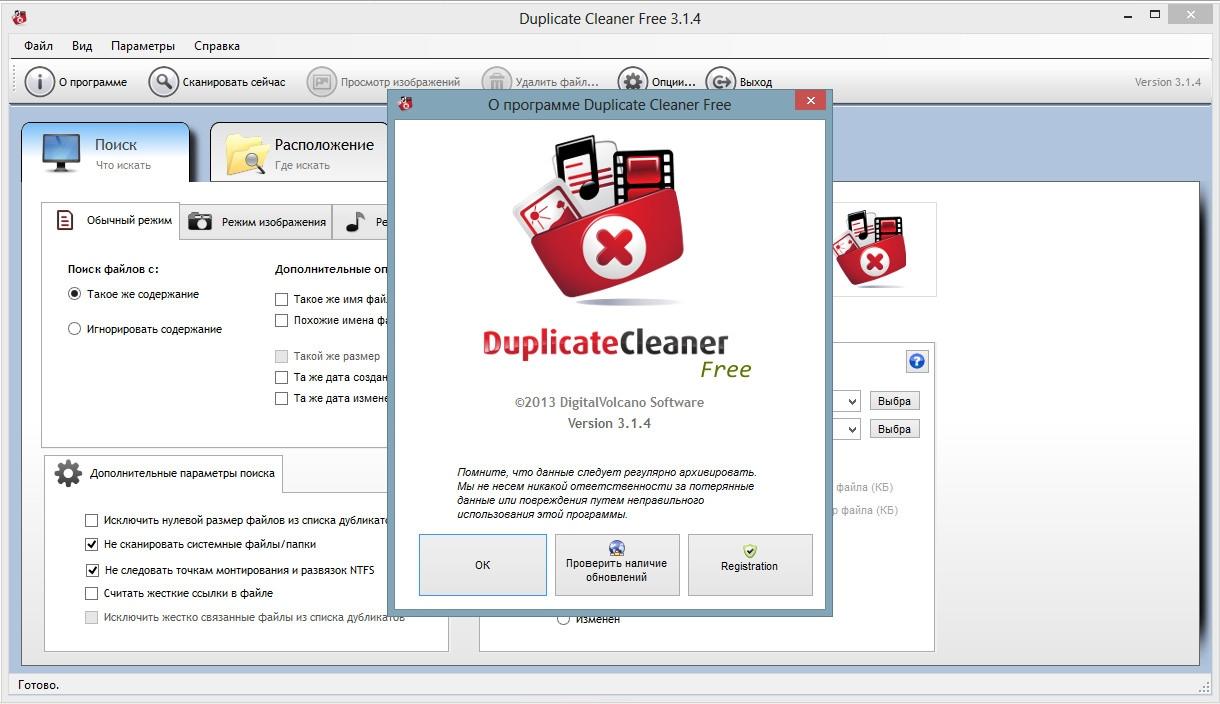Close the About Duplicate Cleaner dialog
This screenshot has width=1220, height=704.
point(811,101)
